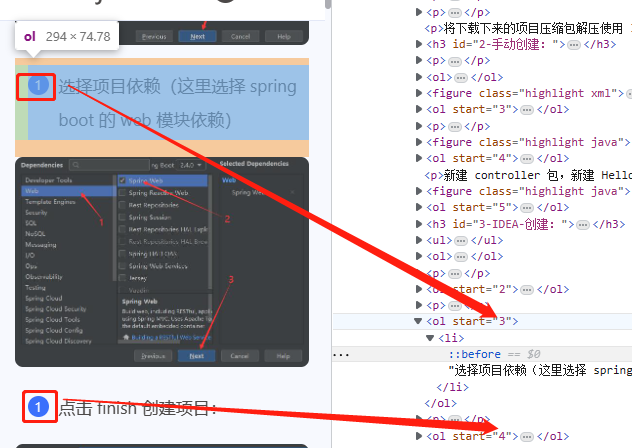This screenshot has width=632, height=448.
Task: Open "Building a RESTful Web Service" link
Action: [171, 337]
